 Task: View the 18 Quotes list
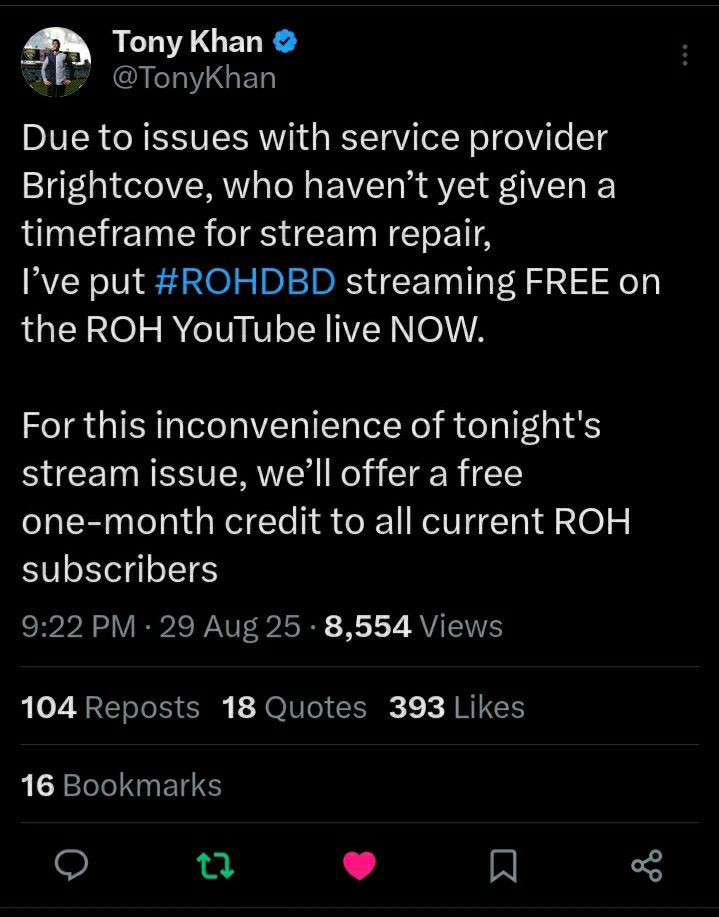(294, 707)
